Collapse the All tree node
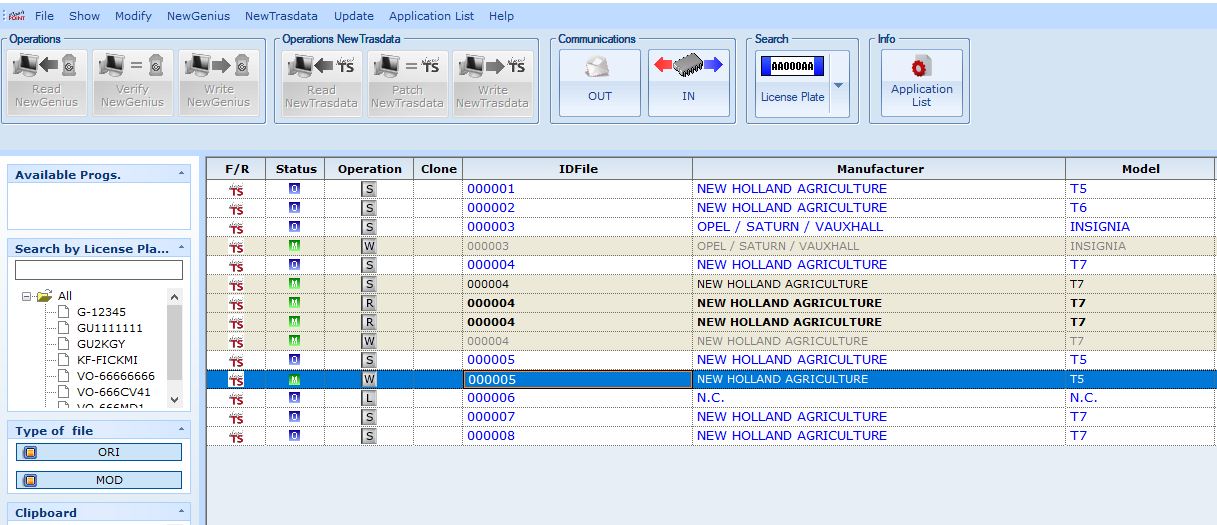 click(27, 296)
